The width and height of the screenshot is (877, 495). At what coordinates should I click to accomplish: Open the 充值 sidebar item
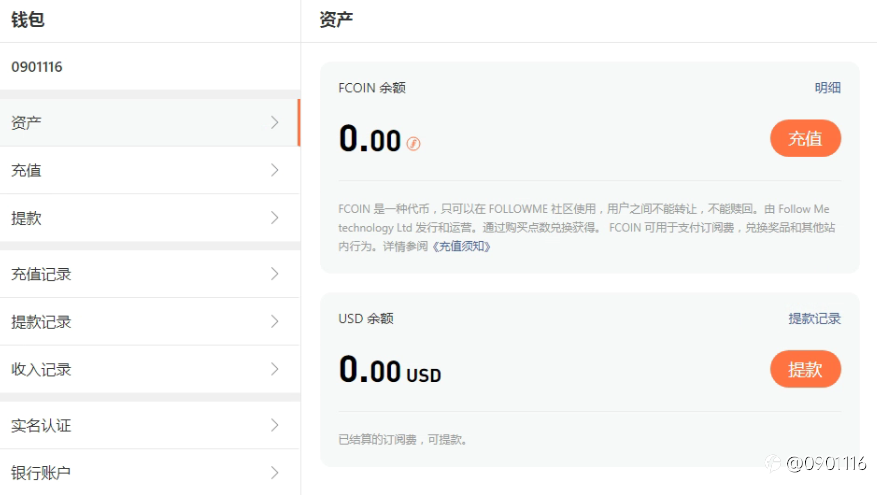pos(150,170)
